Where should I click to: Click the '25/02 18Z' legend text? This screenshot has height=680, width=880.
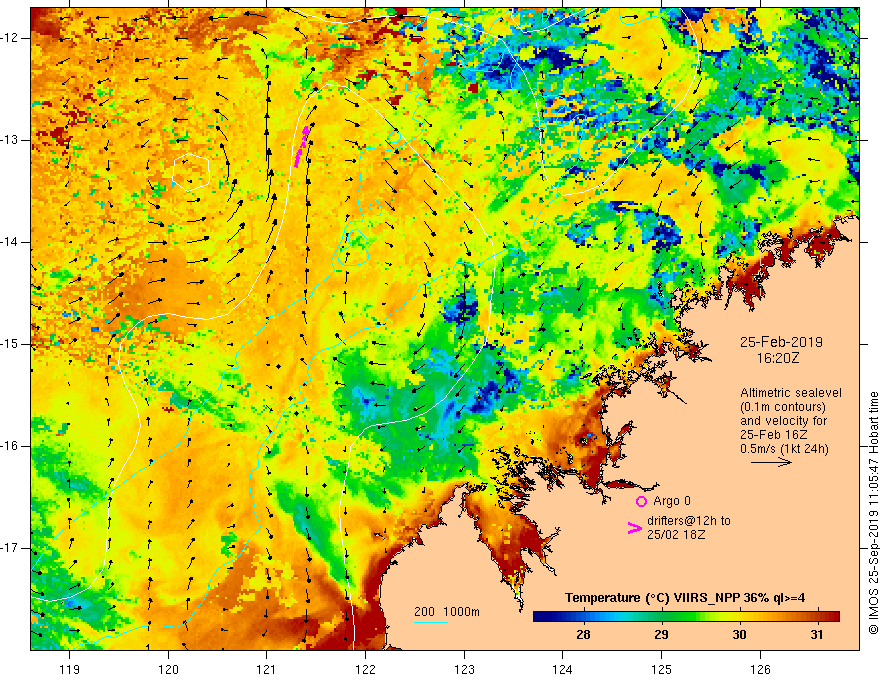pyautogui.click(x=676, y=535)
